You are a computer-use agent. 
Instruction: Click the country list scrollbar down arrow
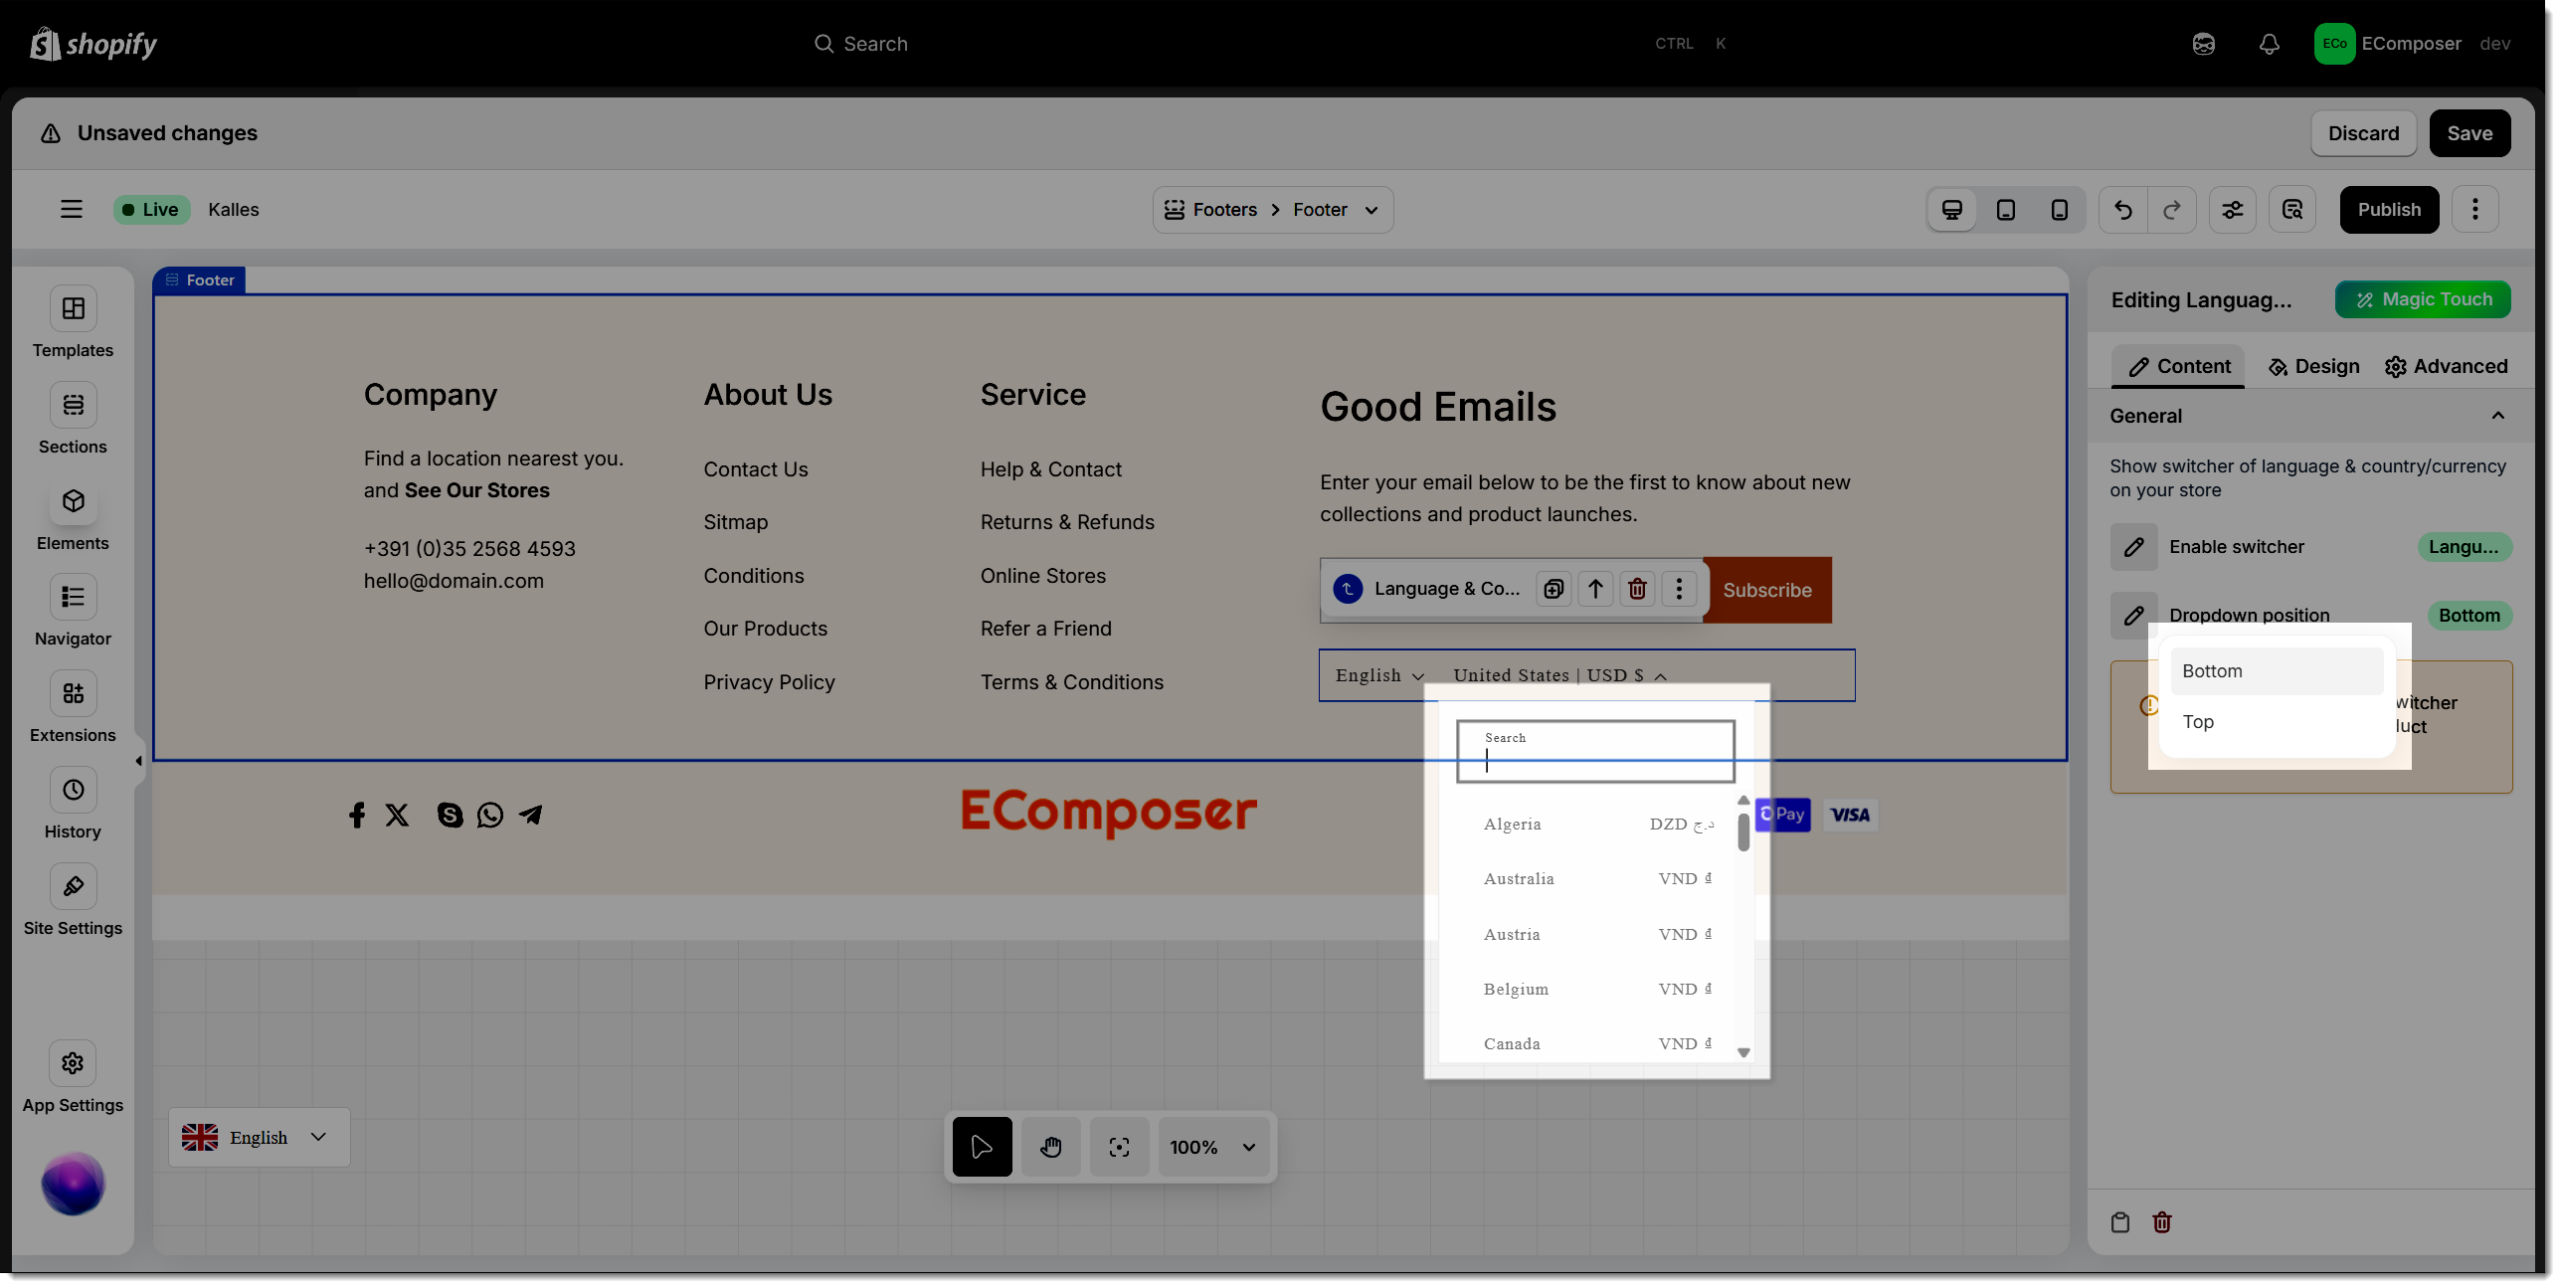(x=1743, y=1052)
